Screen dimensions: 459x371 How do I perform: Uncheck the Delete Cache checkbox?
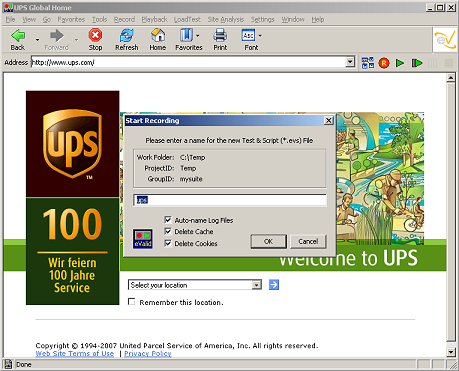[168, 231]
